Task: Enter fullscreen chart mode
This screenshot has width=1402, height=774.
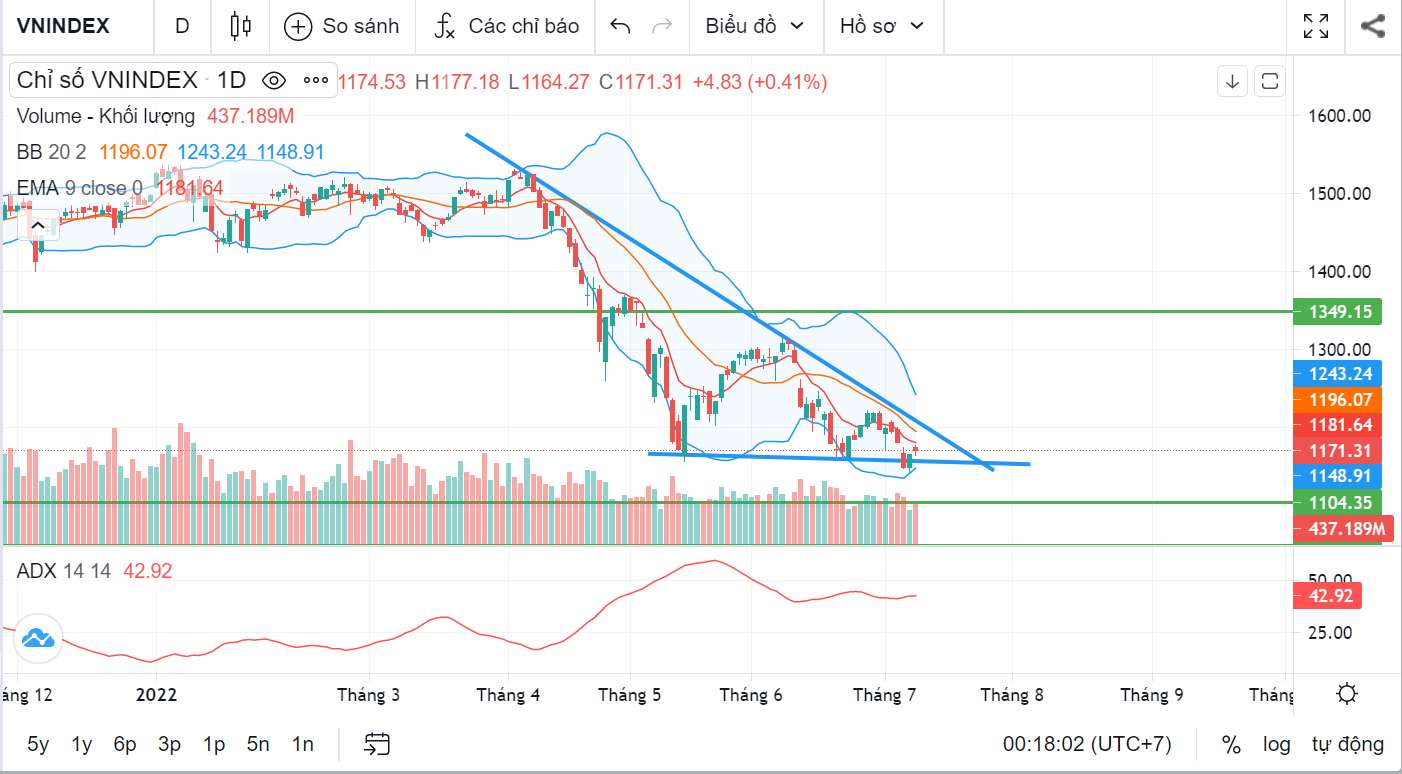Action: click(1316, 26)
